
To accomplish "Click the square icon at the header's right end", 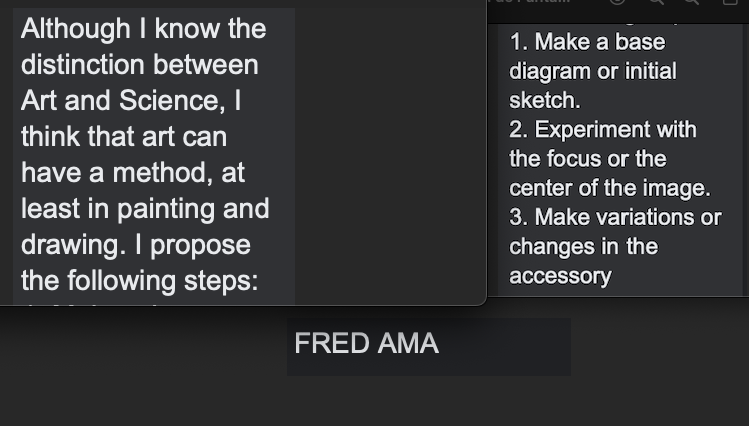I will [730, 1].
